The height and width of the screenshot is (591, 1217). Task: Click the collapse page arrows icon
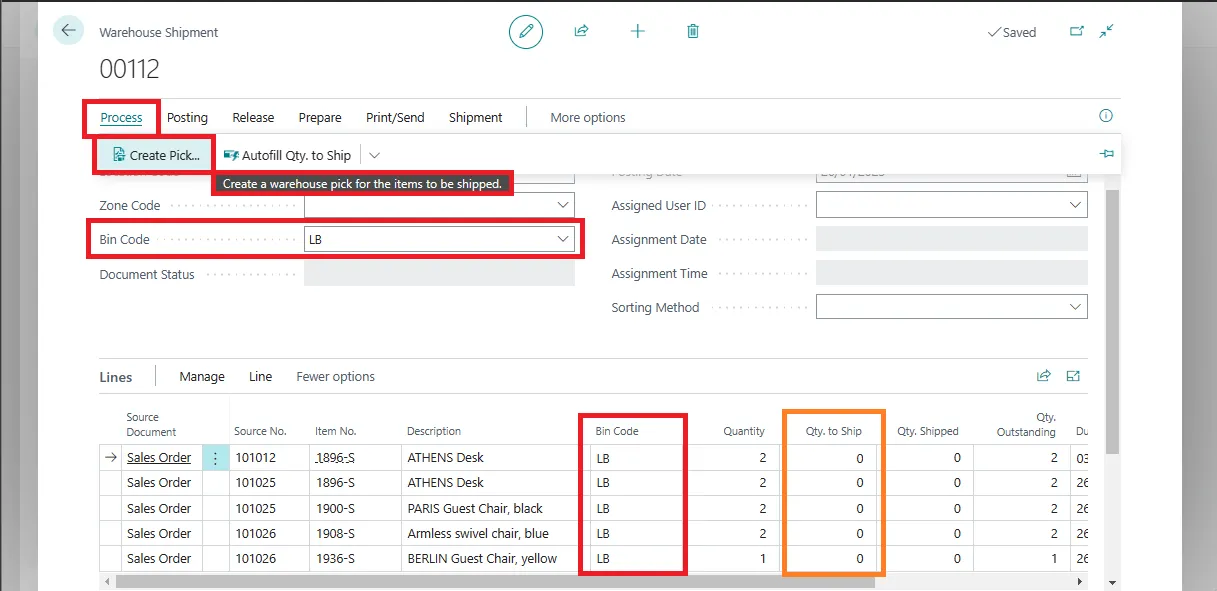click(1106, 31)
